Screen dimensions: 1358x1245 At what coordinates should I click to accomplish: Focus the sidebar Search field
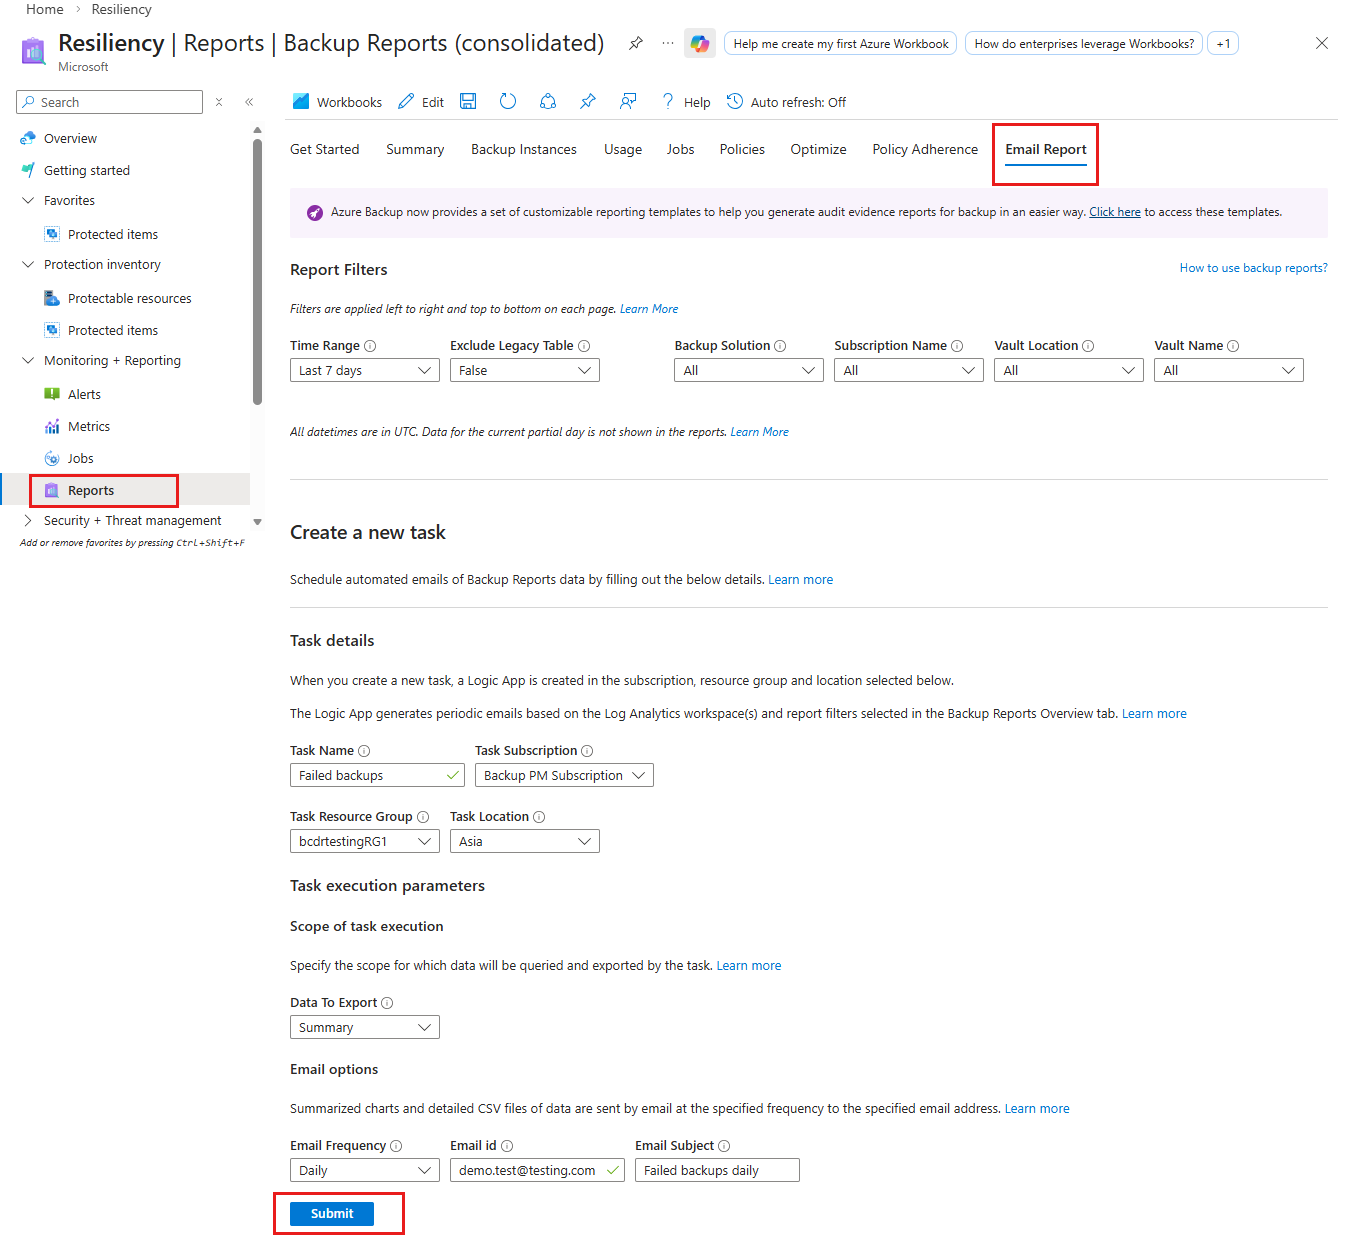pos(110,102)
